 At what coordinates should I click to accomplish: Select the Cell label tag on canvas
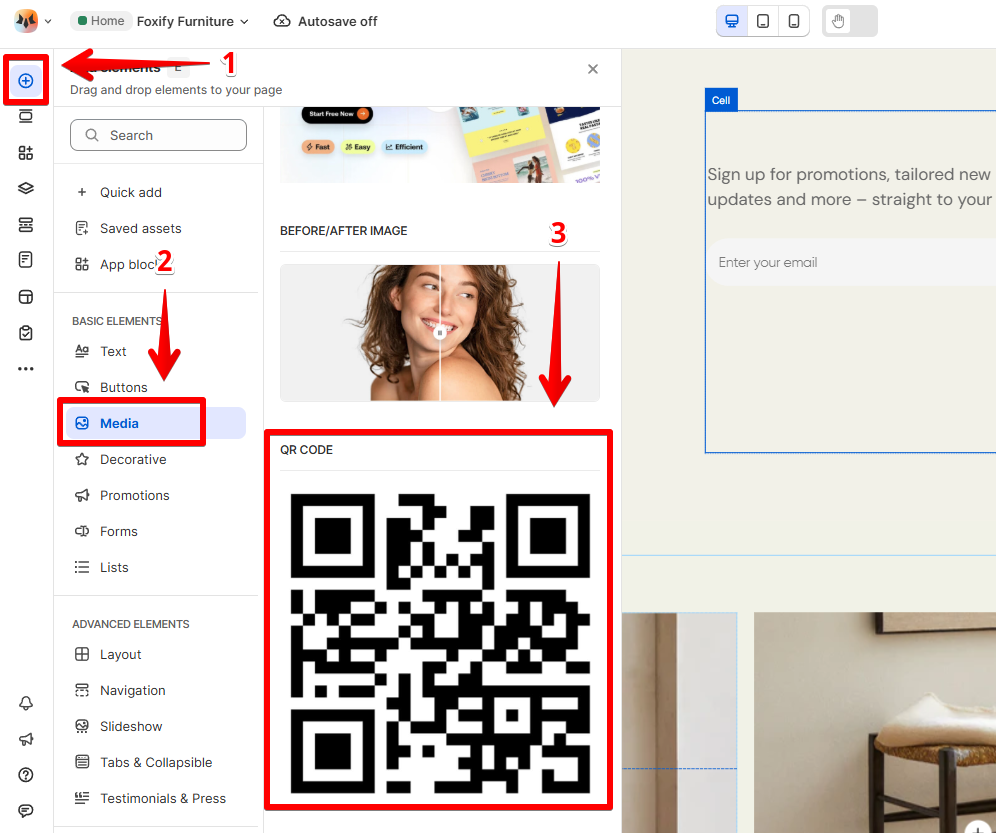[x=721, y=100]
